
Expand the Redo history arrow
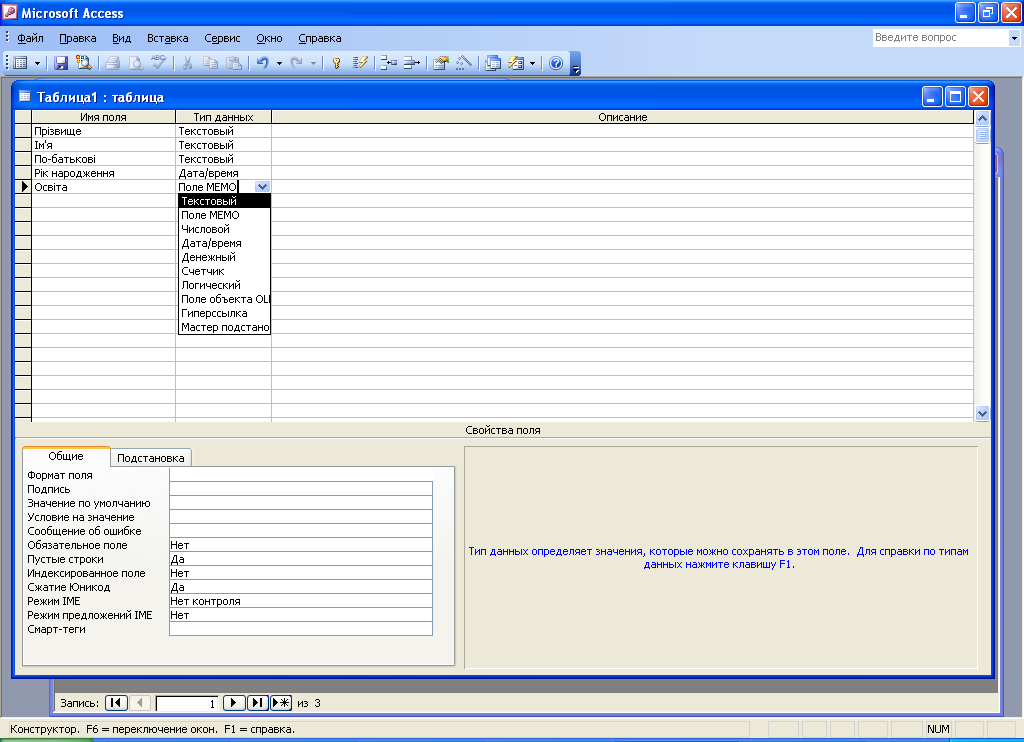(x=313, y=63)
